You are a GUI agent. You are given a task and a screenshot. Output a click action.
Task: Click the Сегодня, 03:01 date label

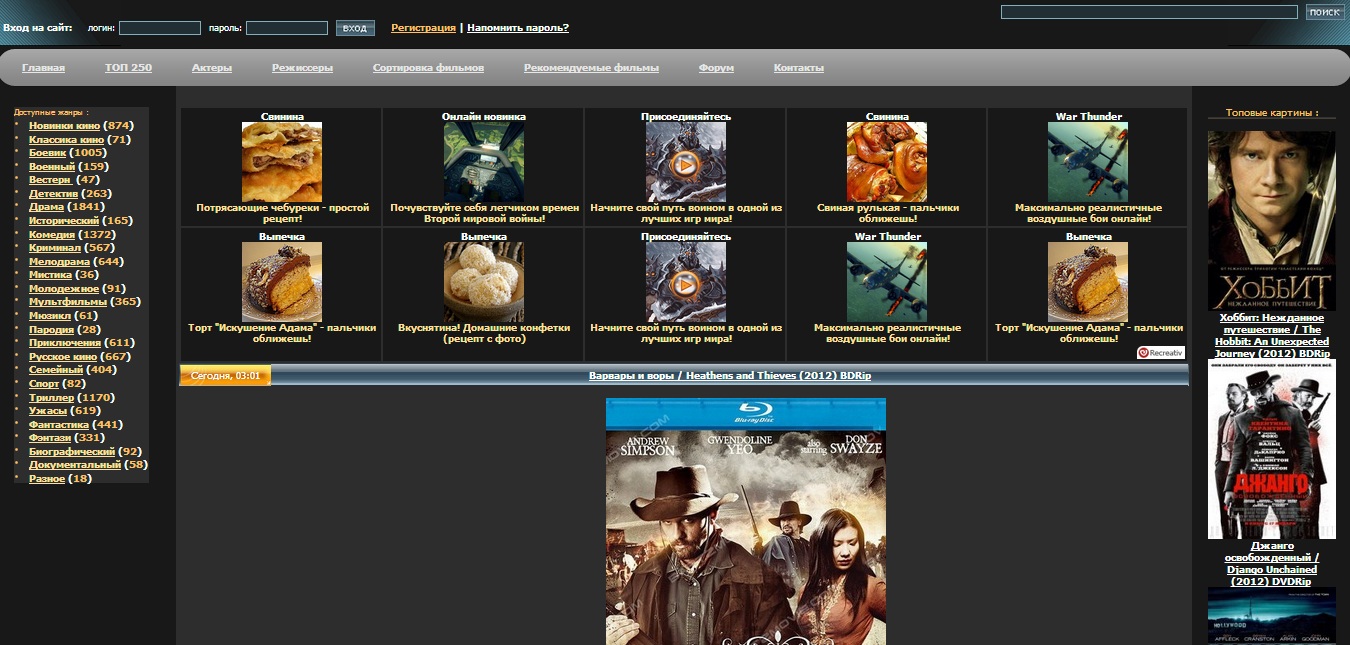click(x=225, y=376)
